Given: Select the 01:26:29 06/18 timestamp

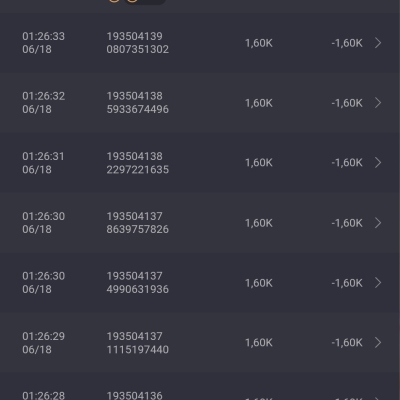Looking at the screenshot, I should click(x=44, y=343).
